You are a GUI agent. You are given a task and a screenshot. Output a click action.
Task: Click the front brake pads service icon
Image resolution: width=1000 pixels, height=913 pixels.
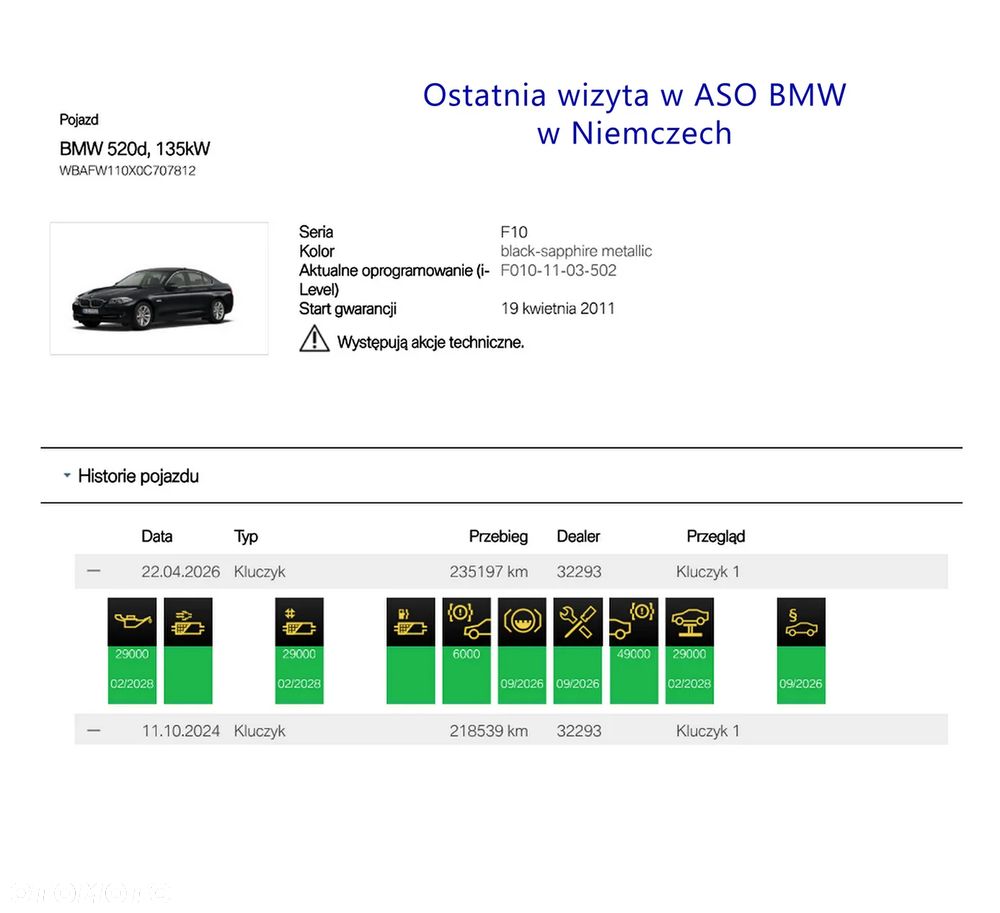tap(467, 622)
